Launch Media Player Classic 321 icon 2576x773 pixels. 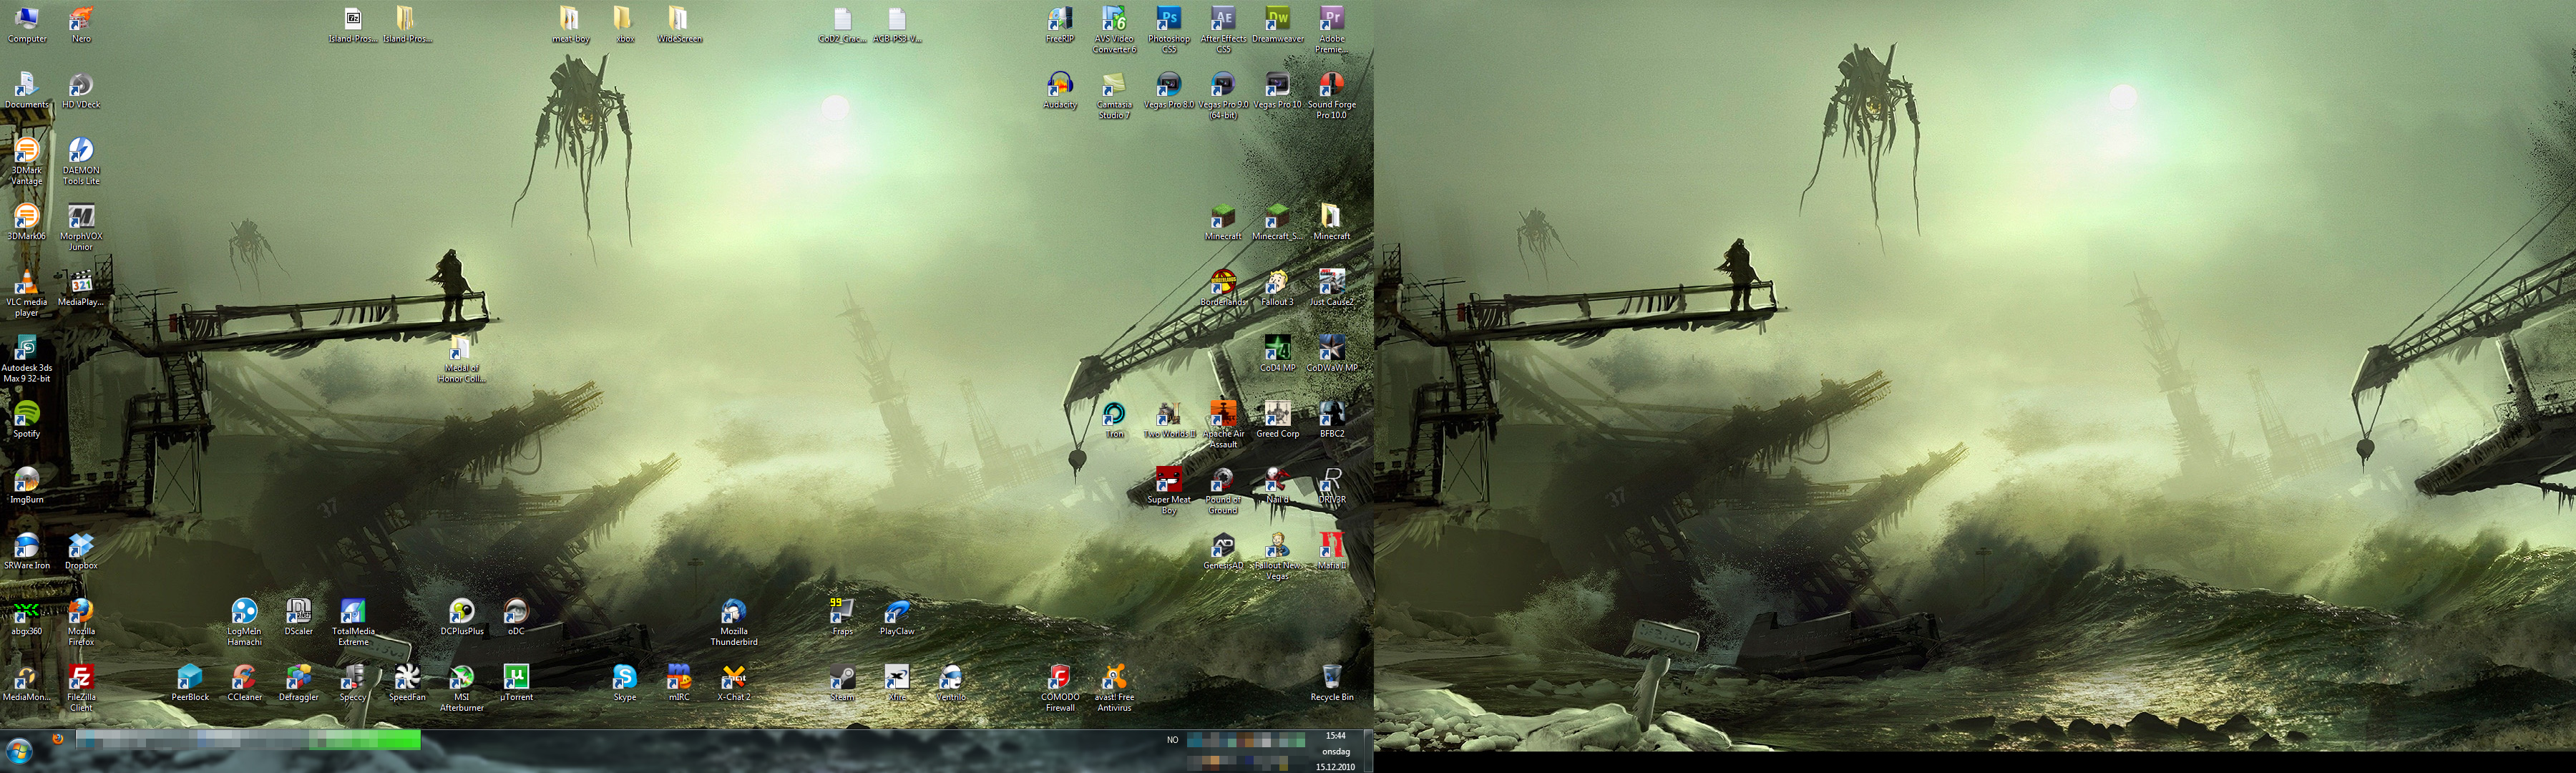[81, 288]
